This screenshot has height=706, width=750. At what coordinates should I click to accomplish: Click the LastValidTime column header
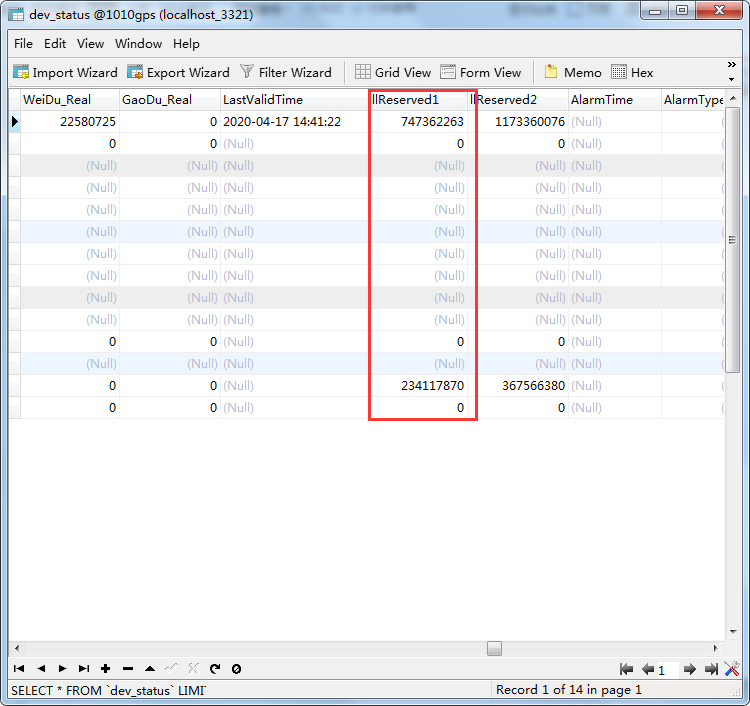pos(294,99)
